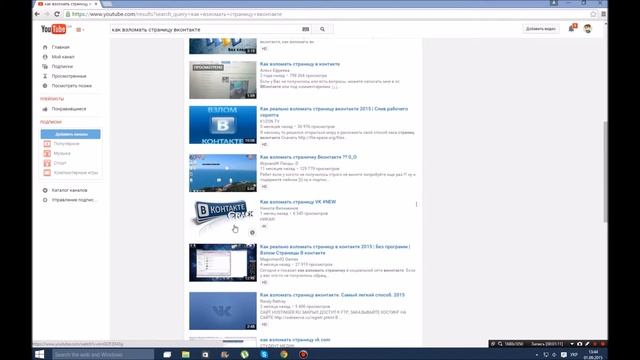
Task: Open 'Посмотреть позже' in sidebar
Action: coord(71,86)
